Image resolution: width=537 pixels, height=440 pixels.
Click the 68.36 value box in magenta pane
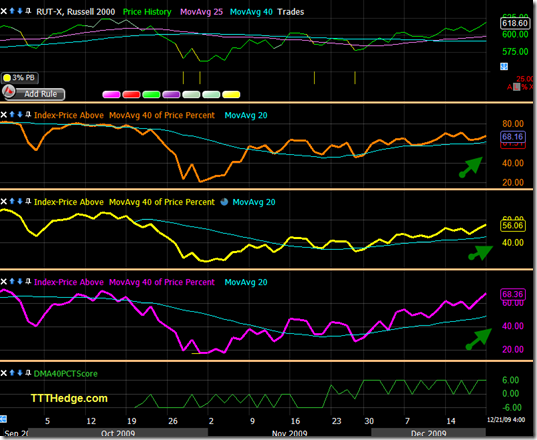click(512, 294)
